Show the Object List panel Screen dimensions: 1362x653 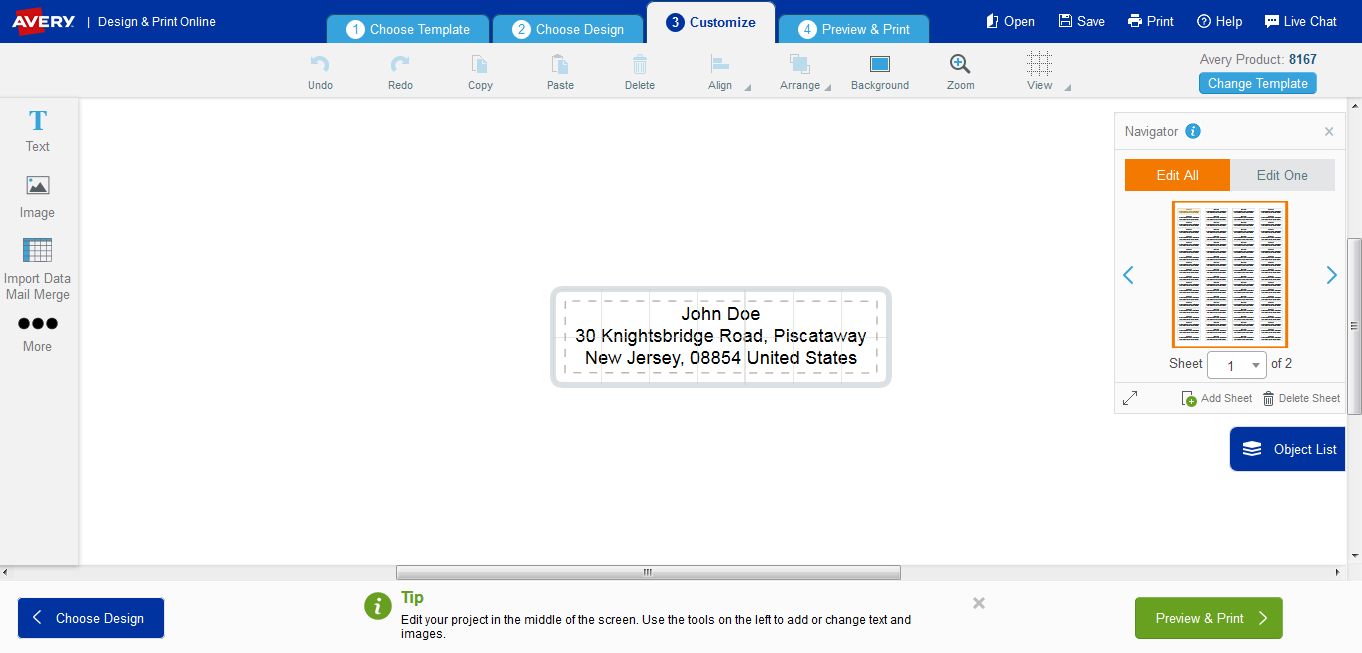pos(1287,448)
